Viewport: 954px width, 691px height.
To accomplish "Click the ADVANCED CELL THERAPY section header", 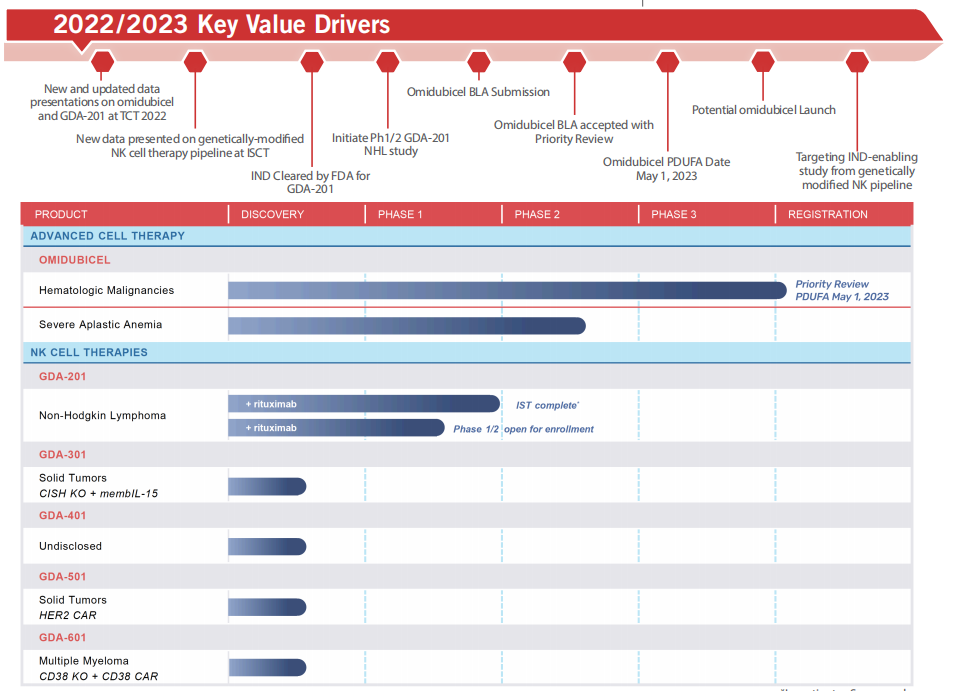I will tap(107, 236).
